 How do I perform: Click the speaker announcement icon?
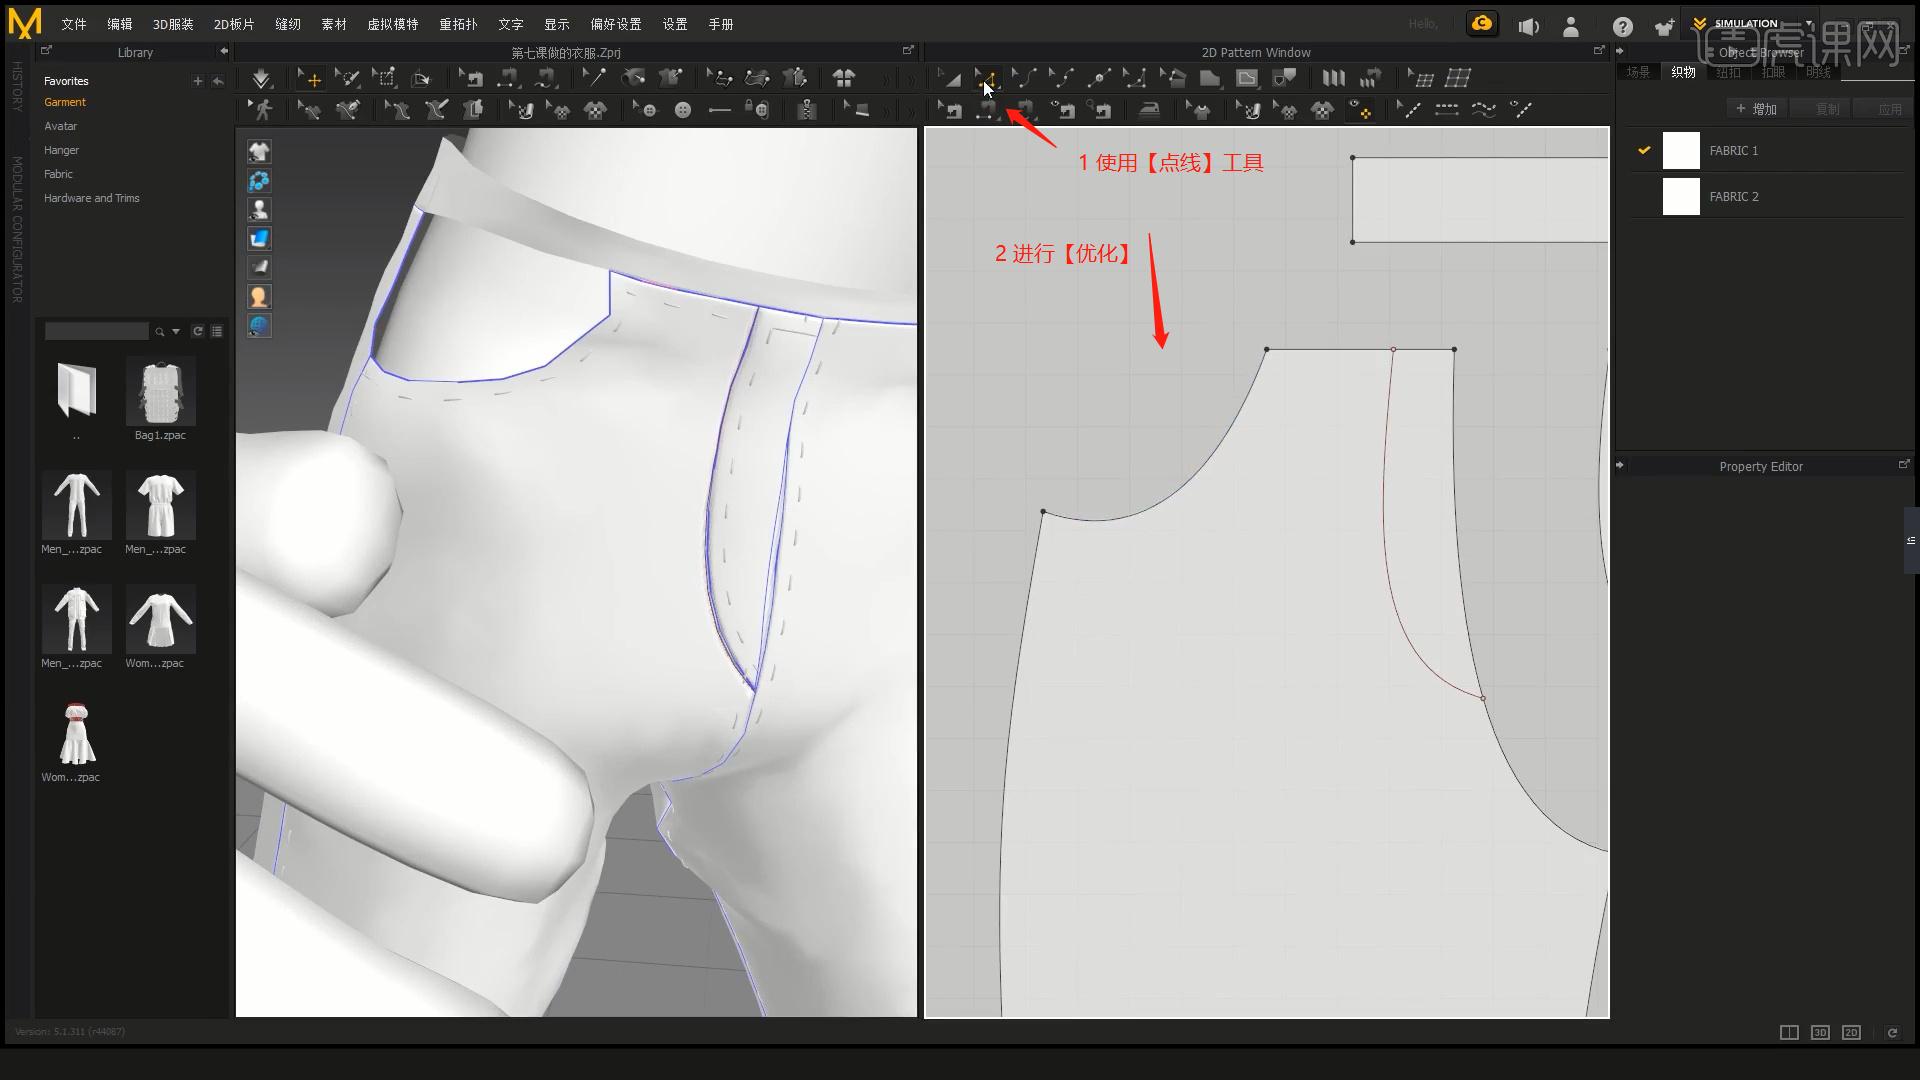(1528, 26)
